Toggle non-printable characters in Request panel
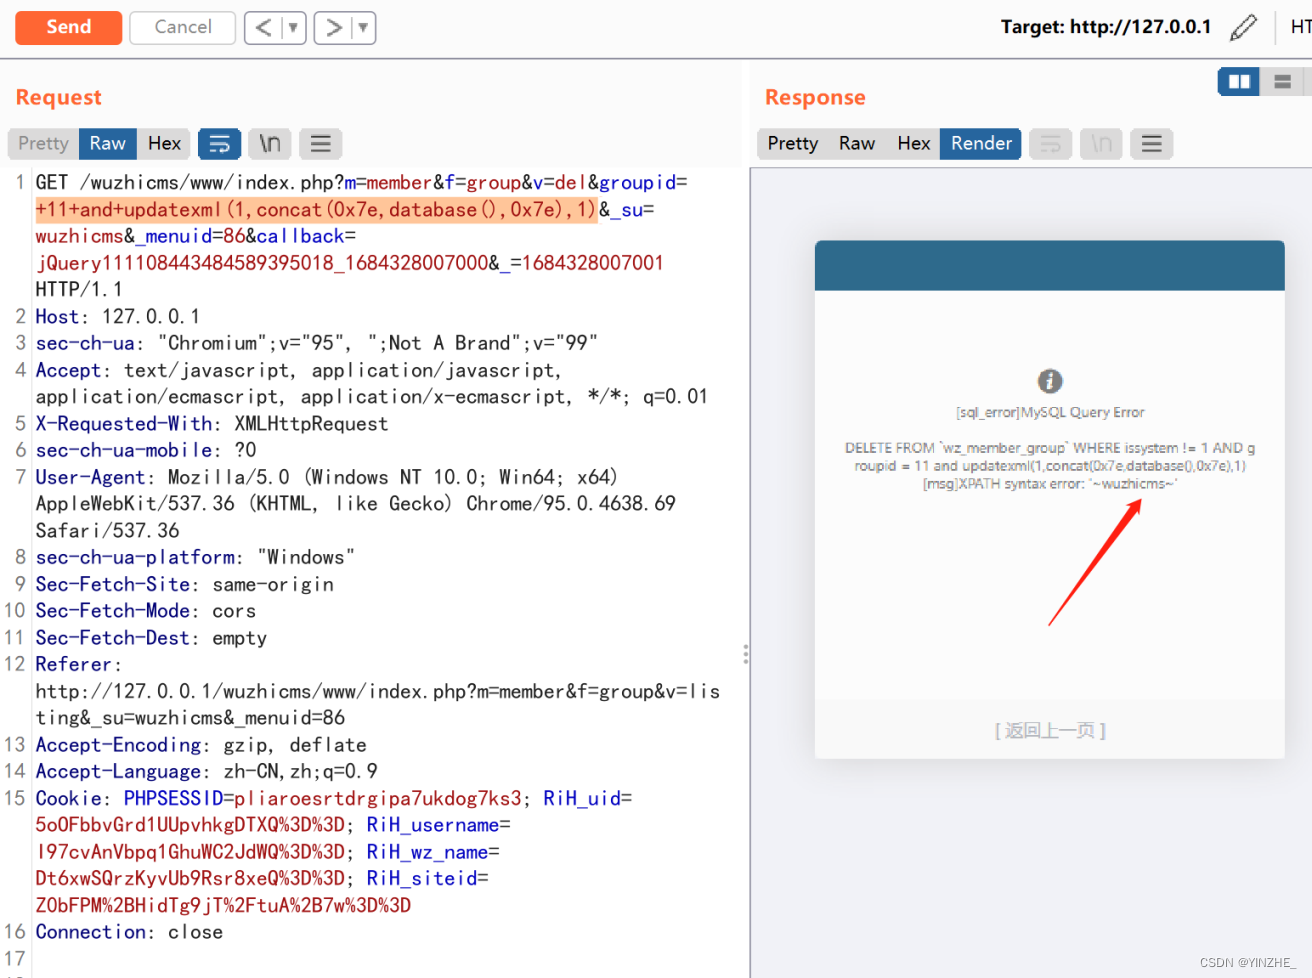1312x978 pixels. [x=270, y=144]
